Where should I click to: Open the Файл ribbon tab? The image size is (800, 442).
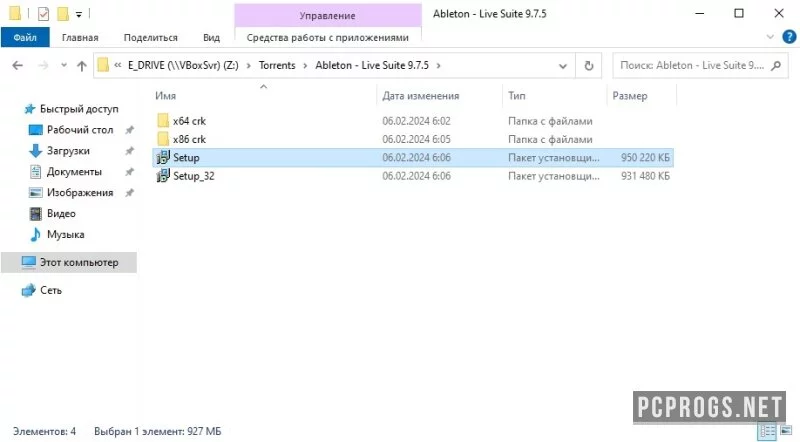[25, 37]
